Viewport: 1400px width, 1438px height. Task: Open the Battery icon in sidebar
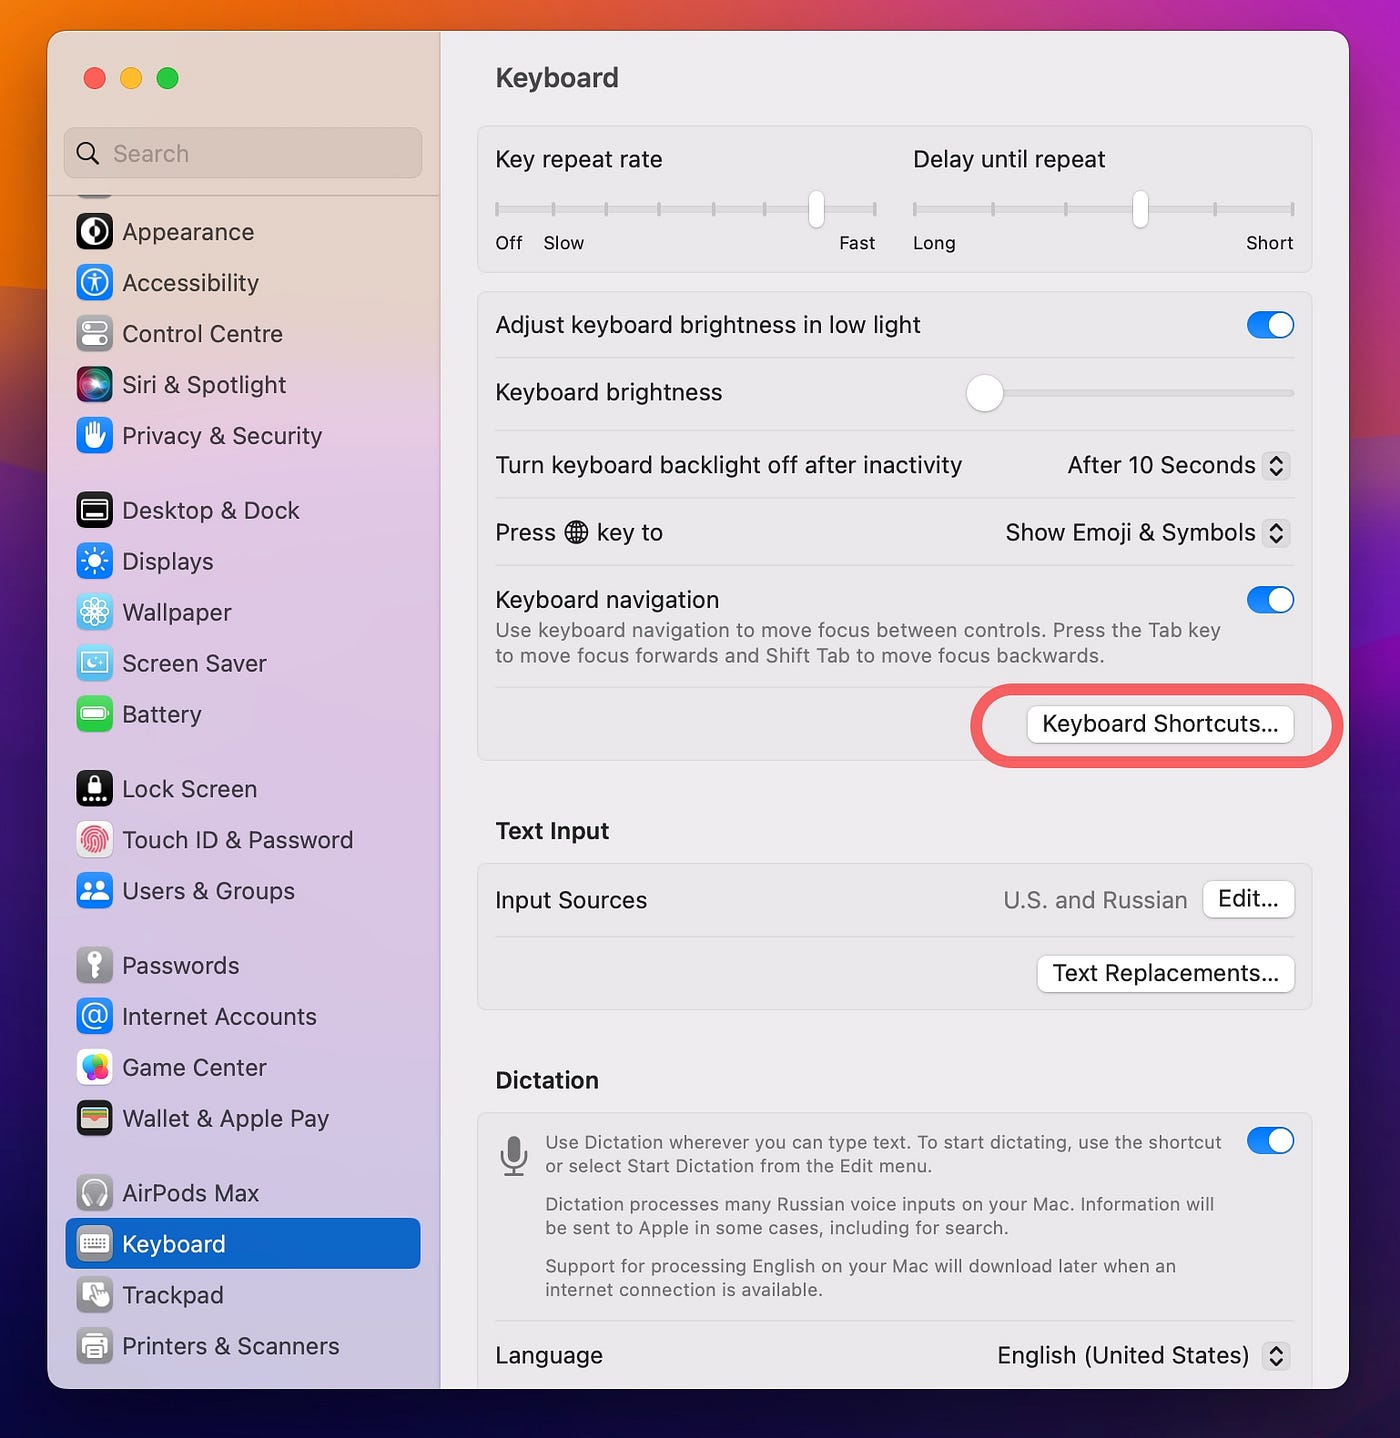point(94,714)
